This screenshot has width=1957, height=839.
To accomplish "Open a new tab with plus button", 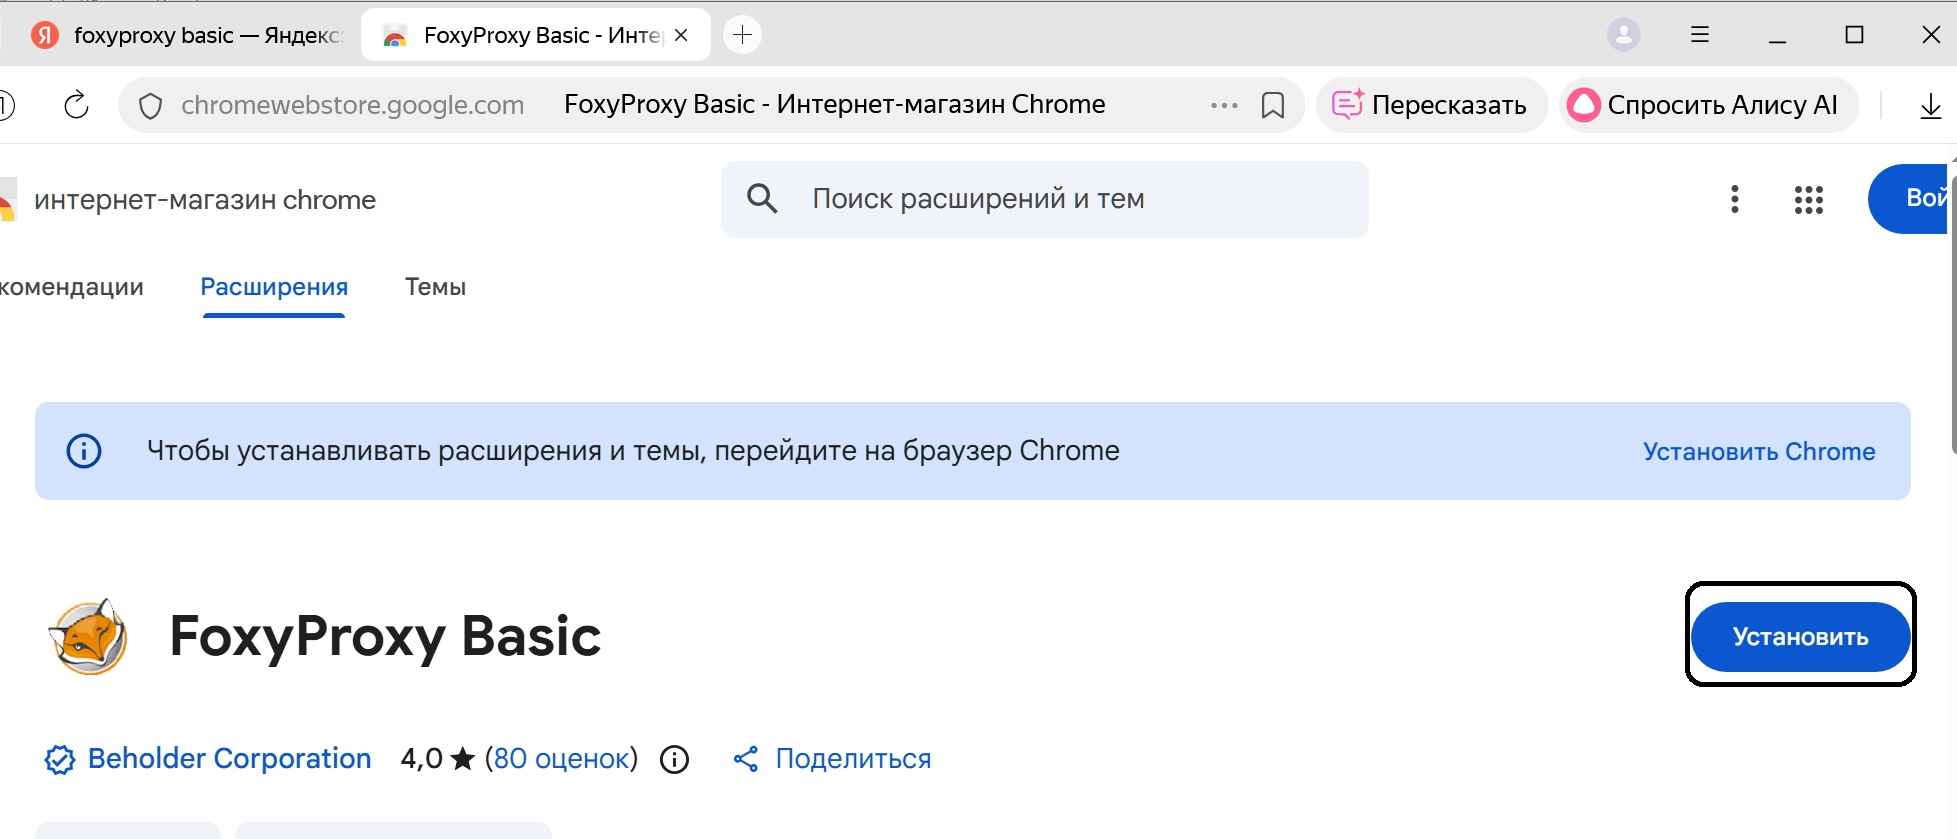I will point(742,35).
